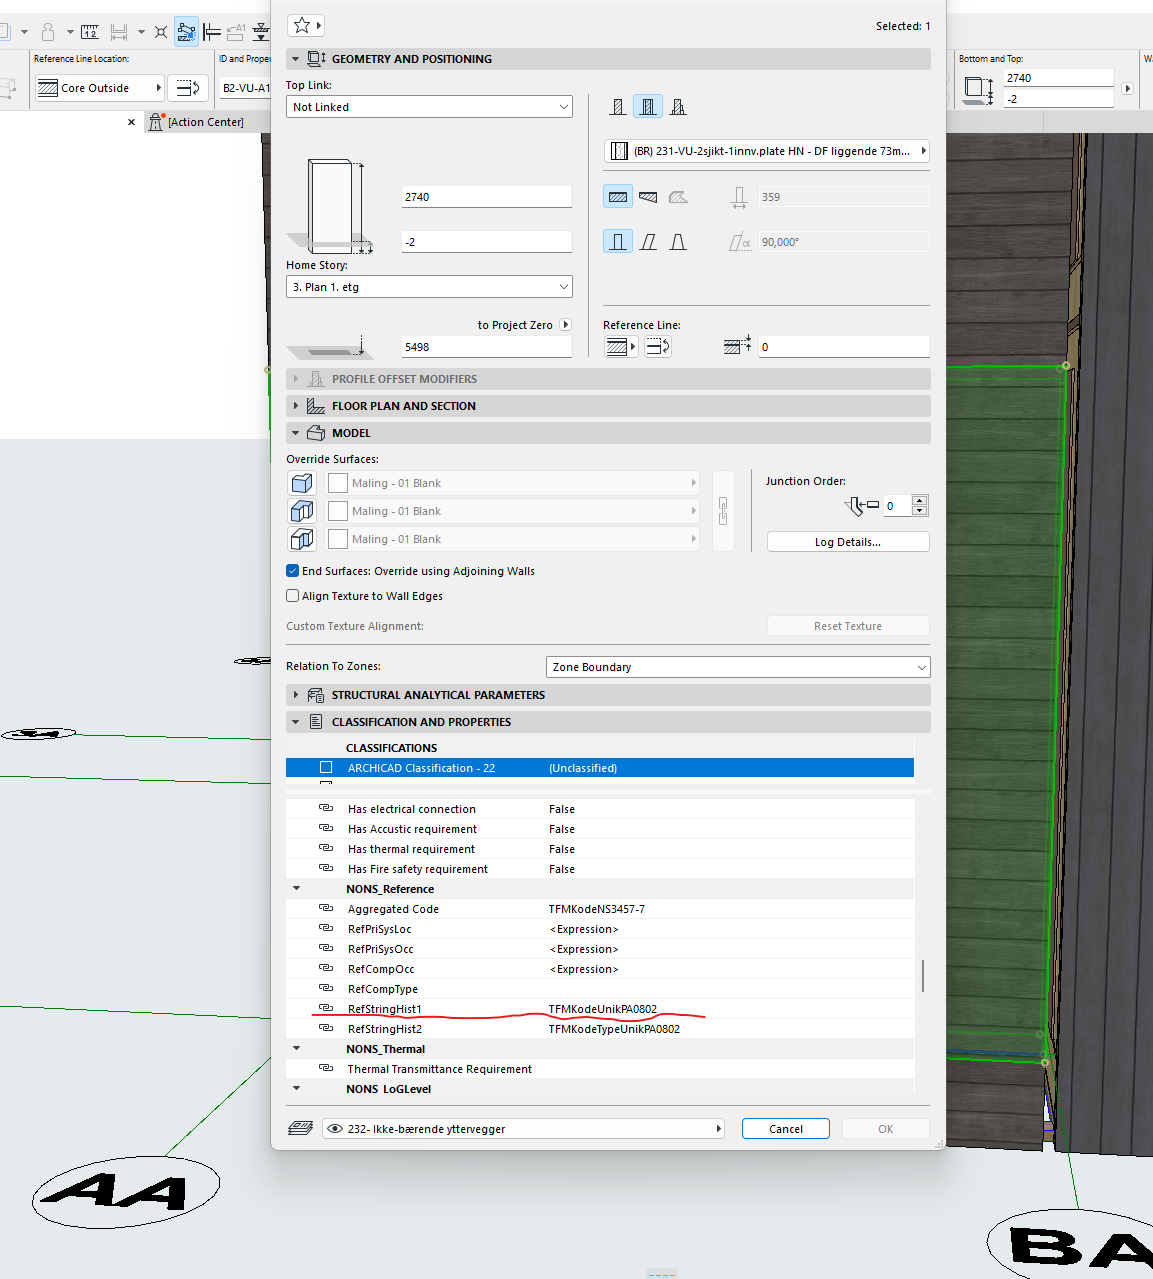Image resolution: width=1153 pixels, height=1279 pixels.
Task: Choose the slanted wall complexity icon
Action: [648, 242]
